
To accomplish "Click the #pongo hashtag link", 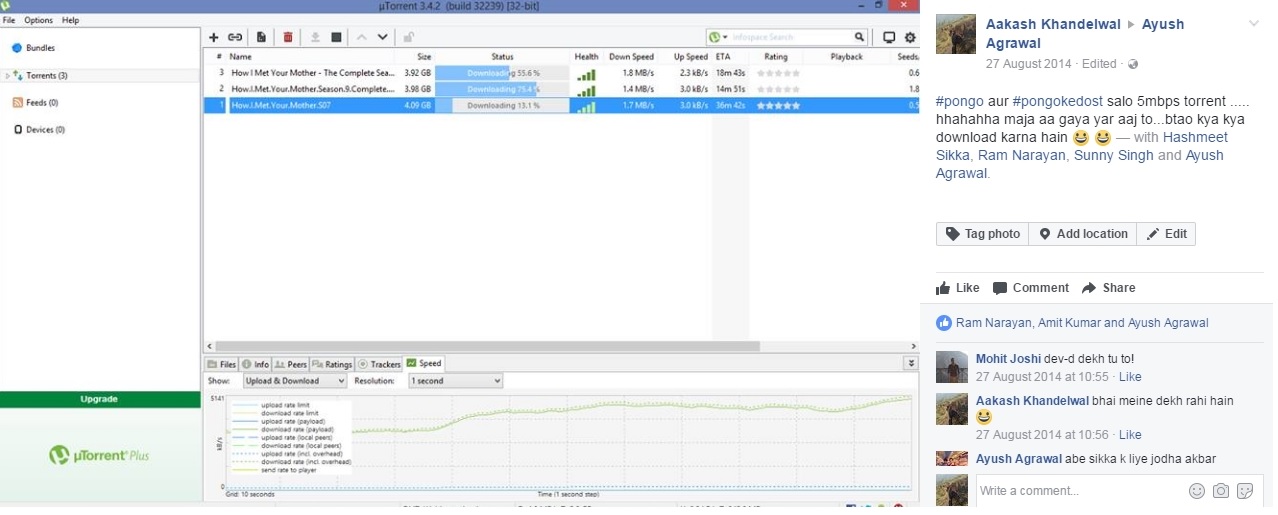I will tap(959, 101).
